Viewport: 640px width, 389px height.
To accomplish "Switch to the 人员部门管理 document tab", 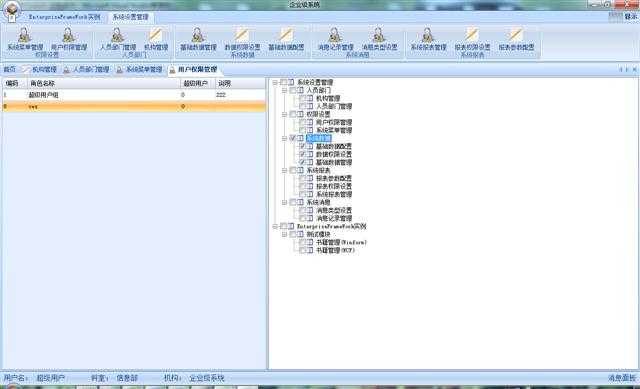I will [x=87, y=69].
